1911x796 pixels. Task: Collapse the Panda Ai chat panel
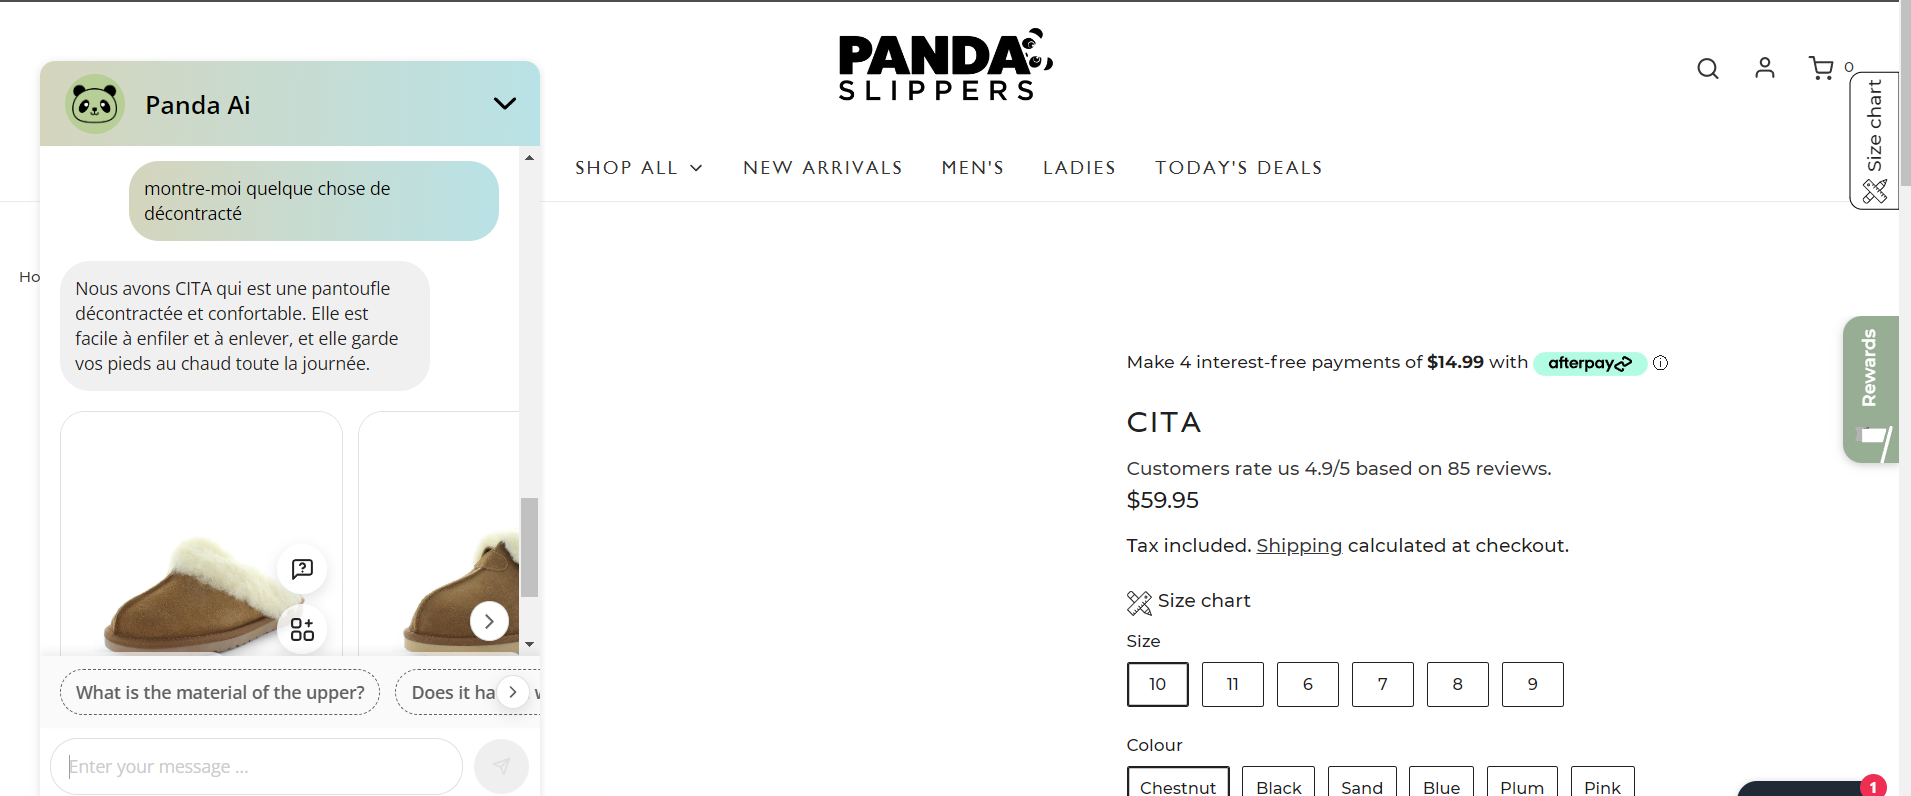click(x=506, y=103)
